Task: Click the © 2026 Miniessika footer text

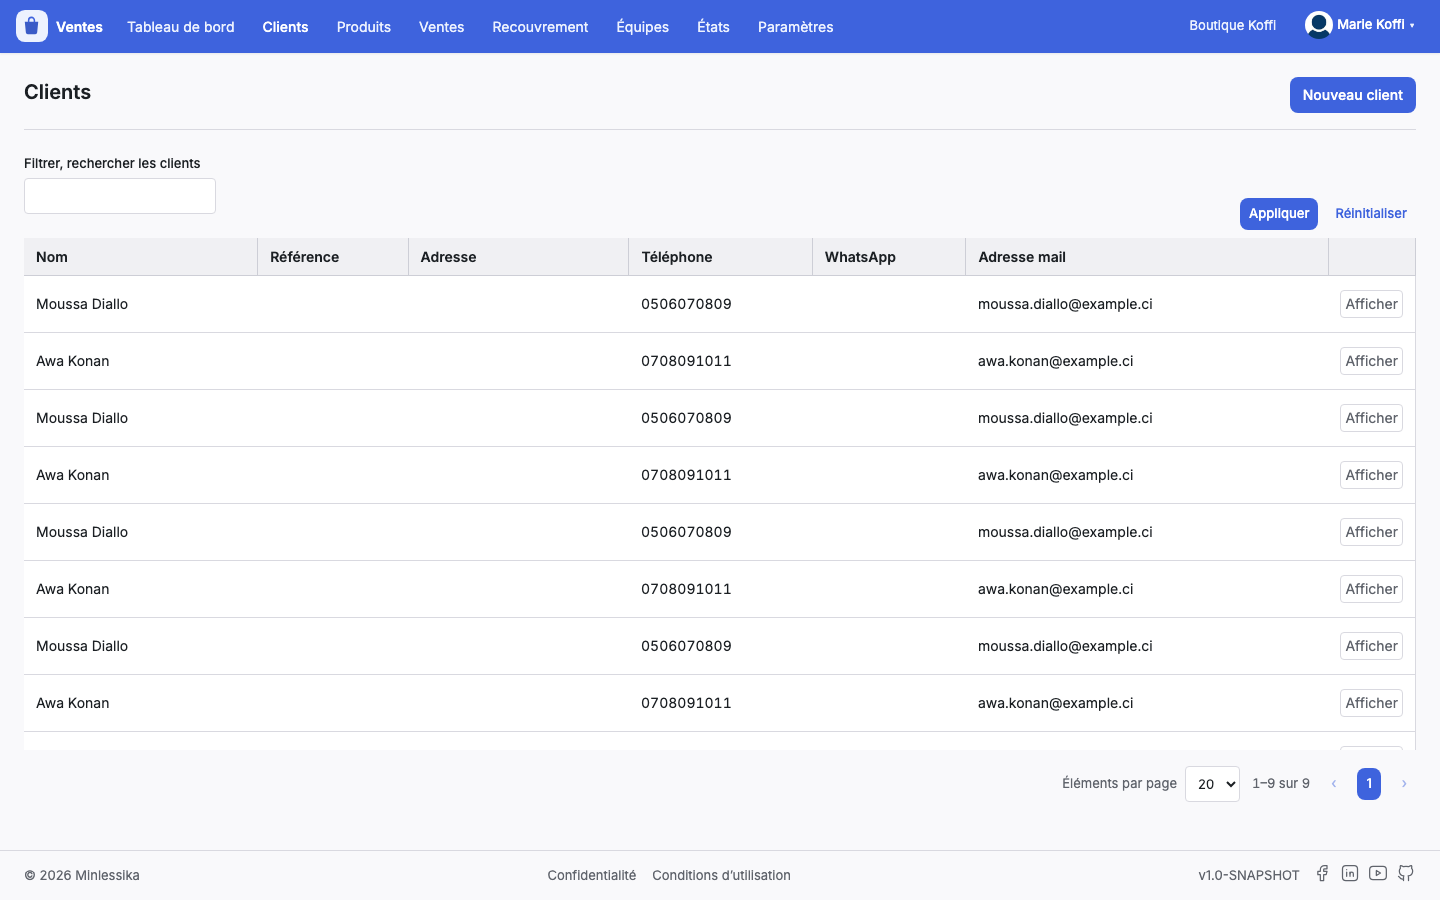Action: coord(82,875)
